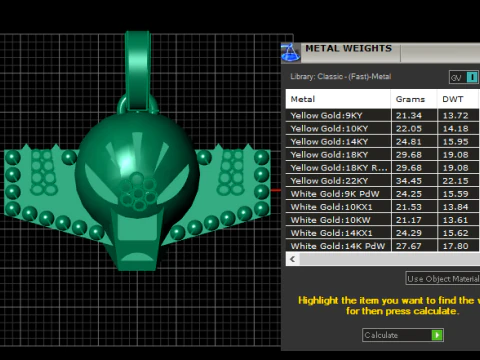Click the 13.72 DWT value

456,115
